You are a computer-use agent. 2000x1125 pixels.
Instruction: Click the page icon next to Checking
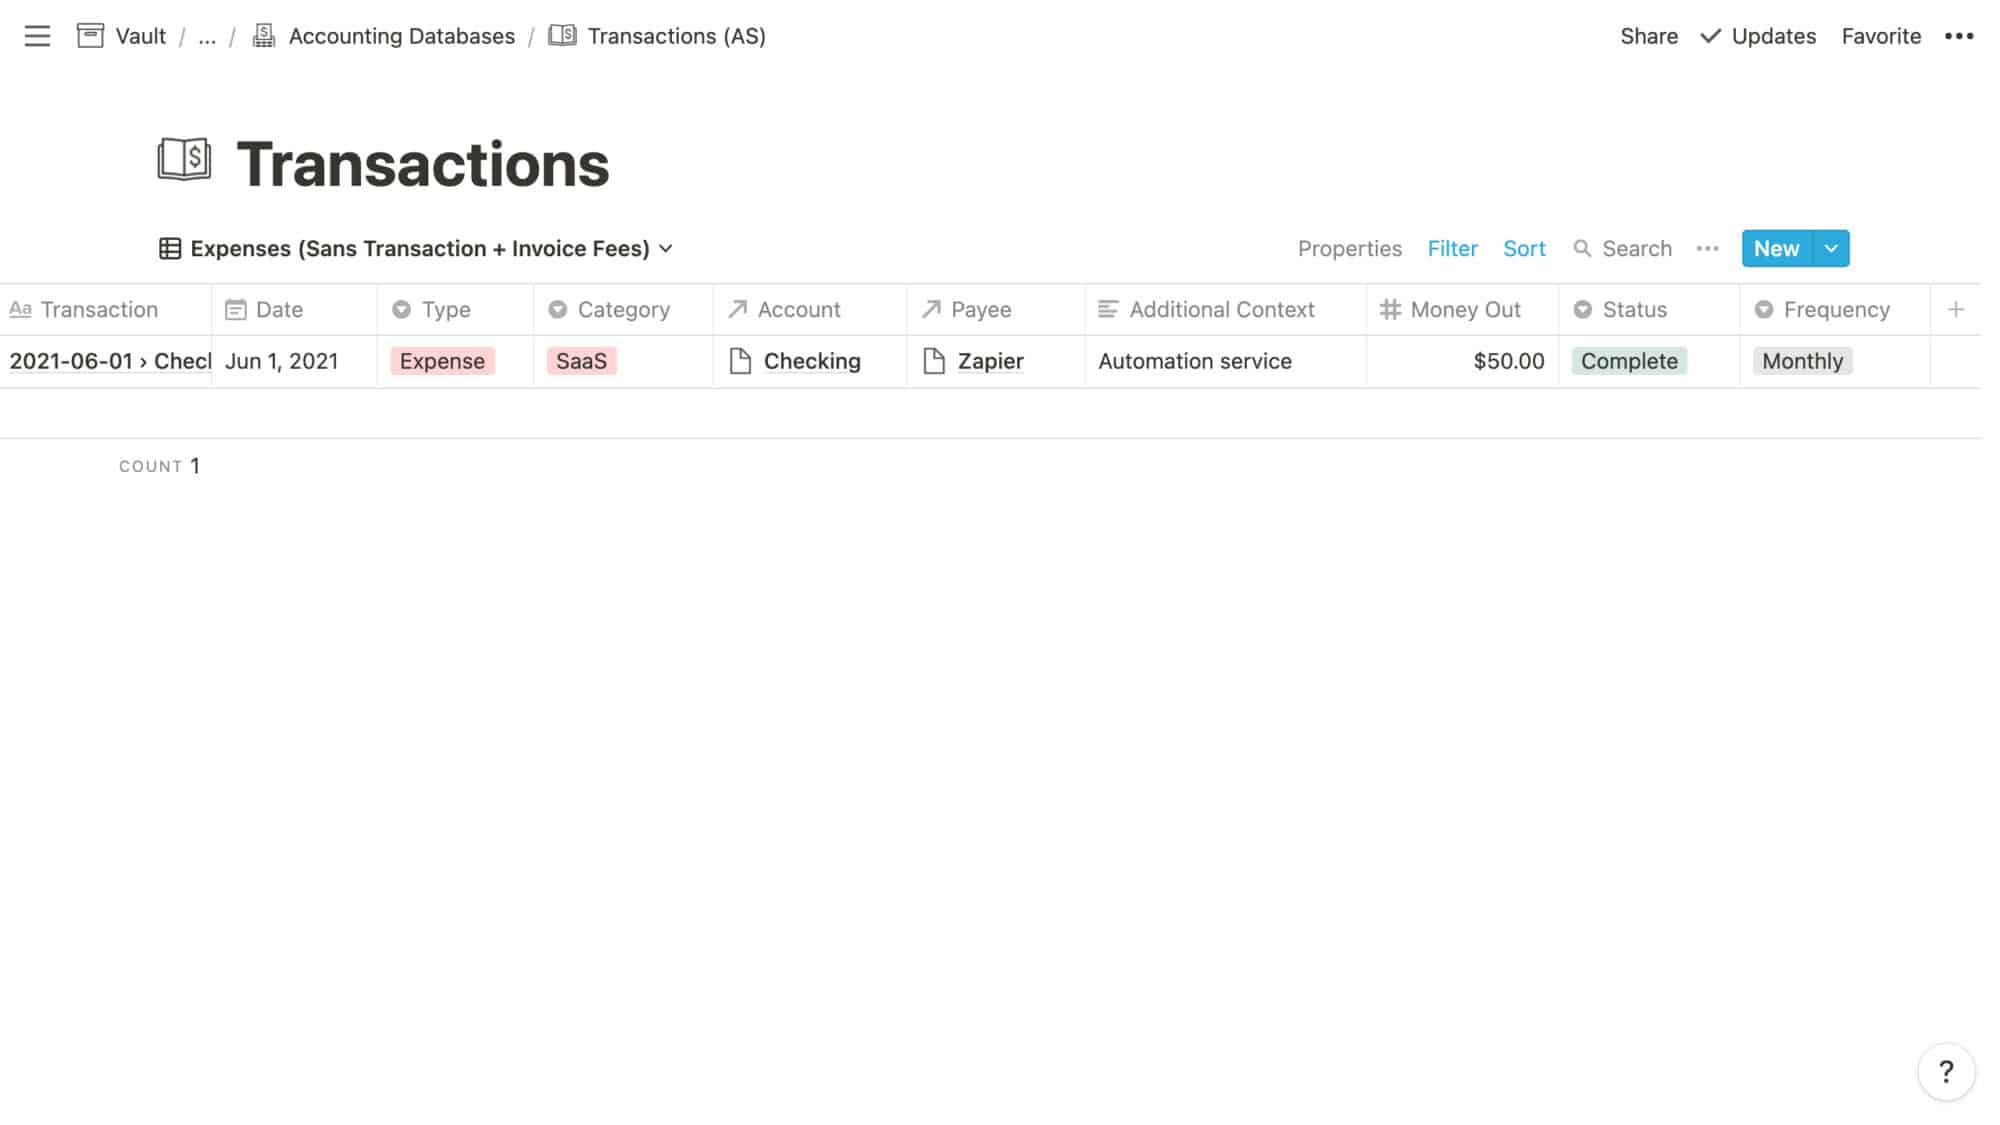point(741,361)
